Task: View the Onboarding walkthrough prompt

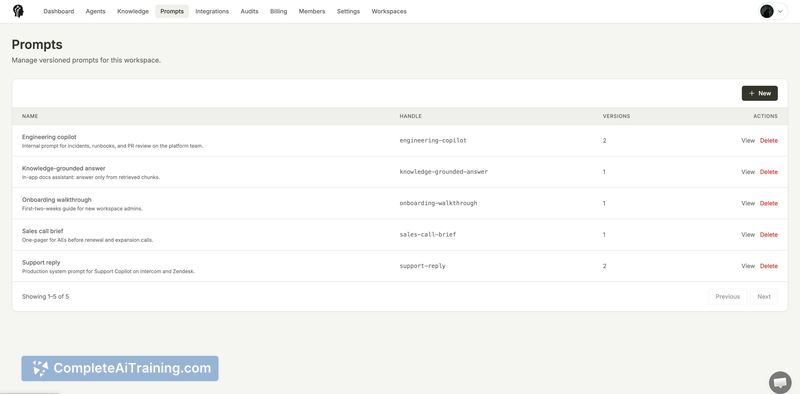Action: [x=747, y=203]
